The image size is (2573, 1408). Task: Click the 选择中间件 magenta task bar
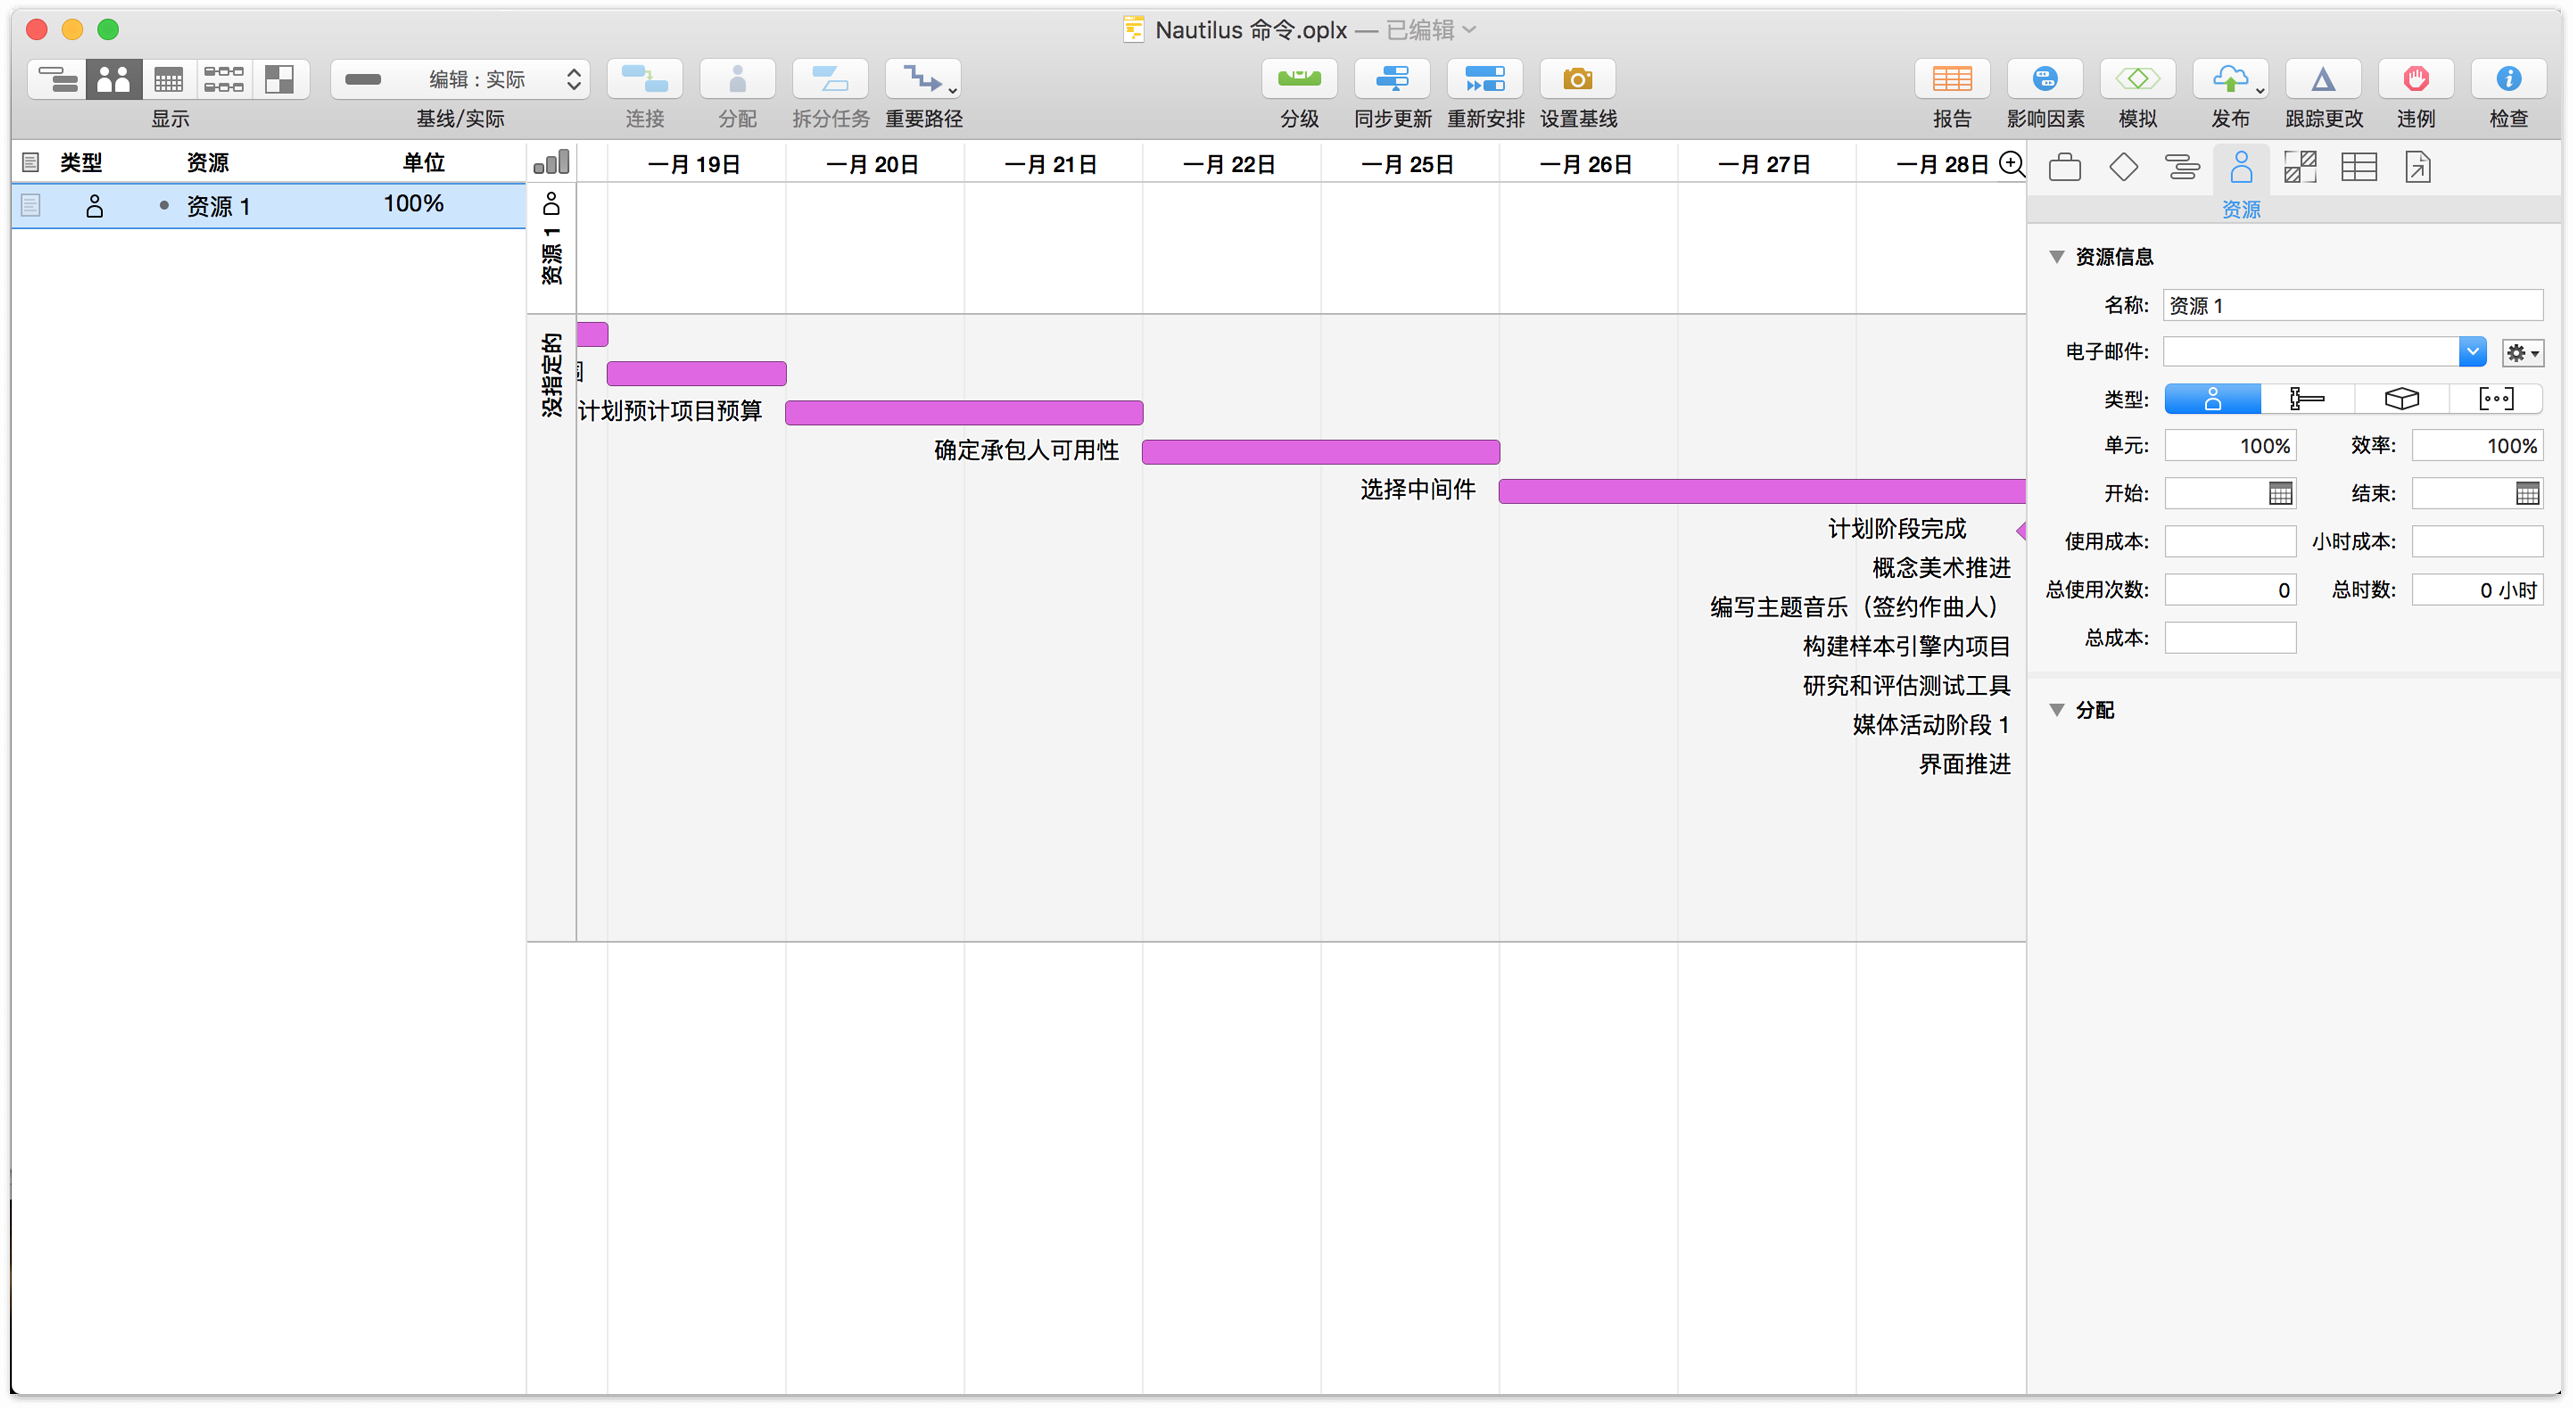pos(1760,491)
